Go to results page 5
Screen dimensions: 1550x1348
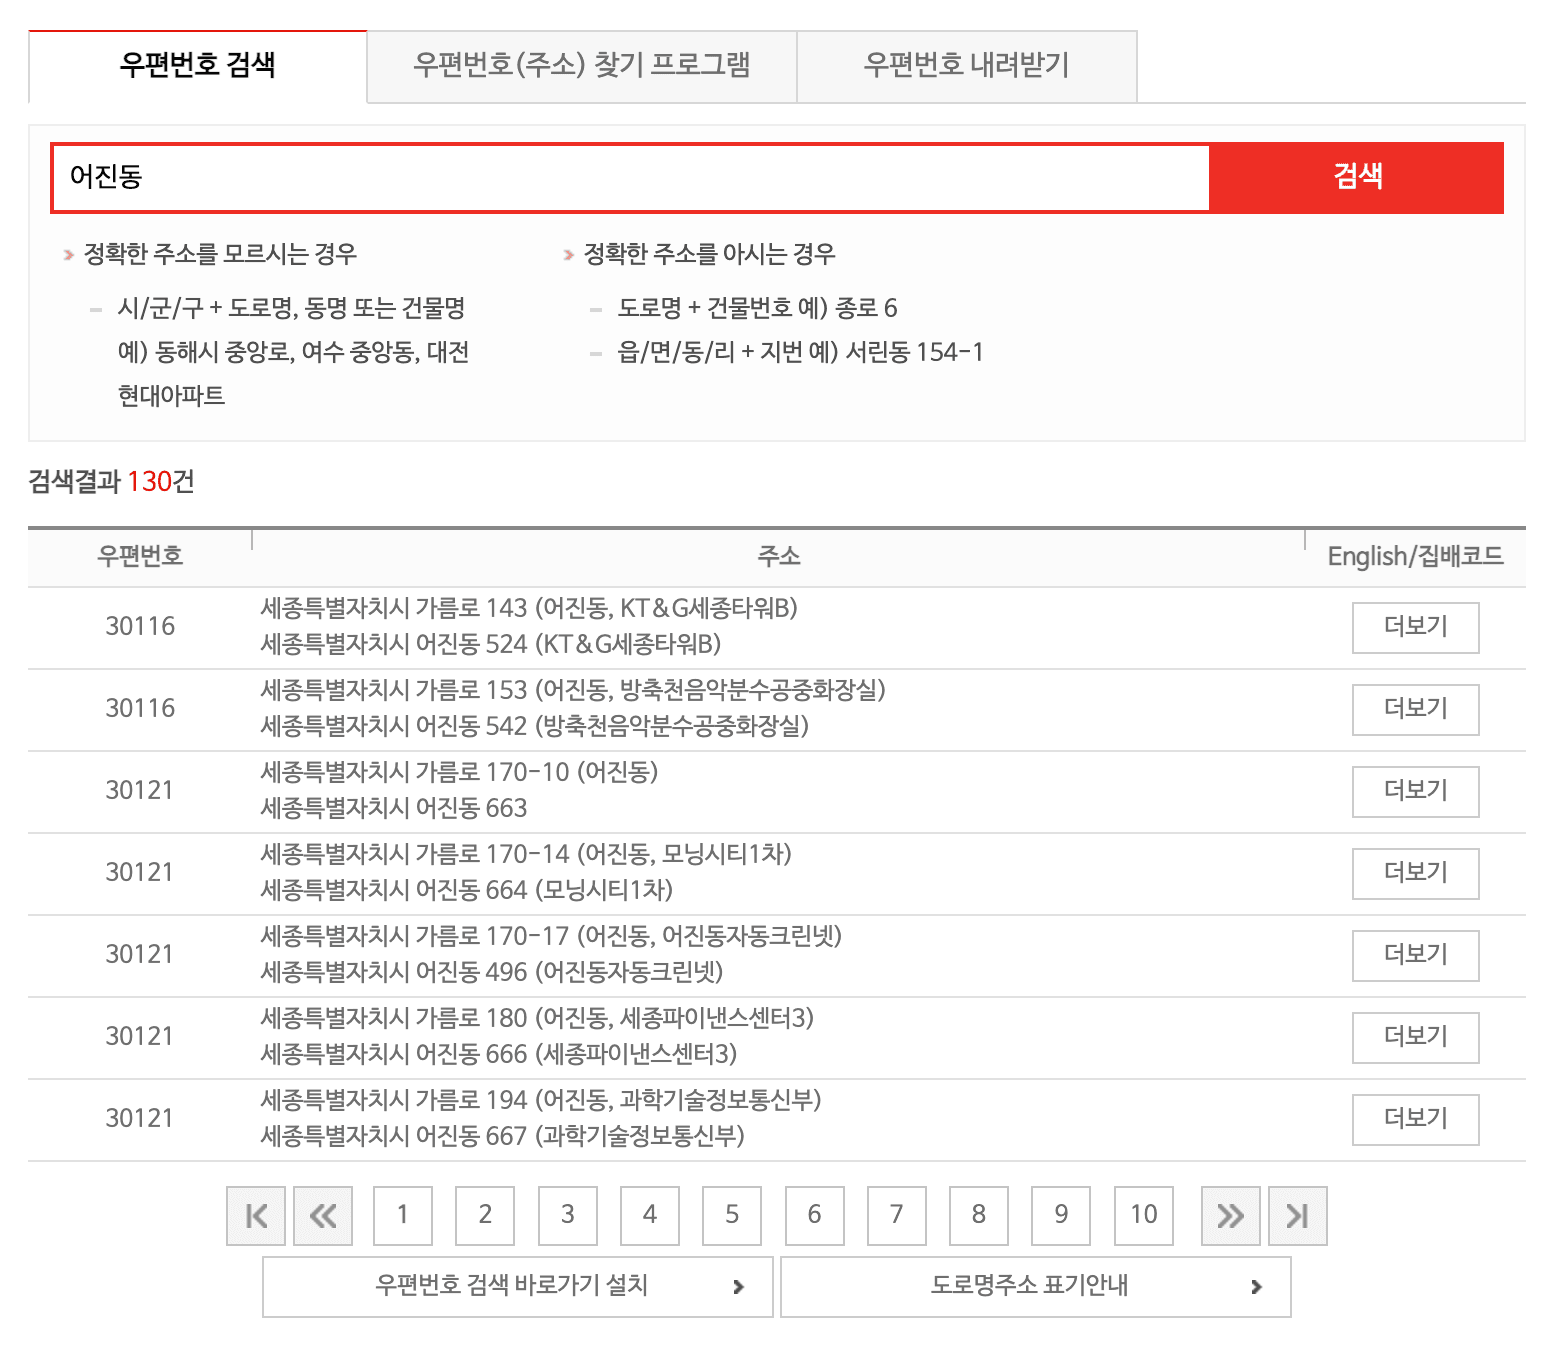click(x=731, y=1216)
